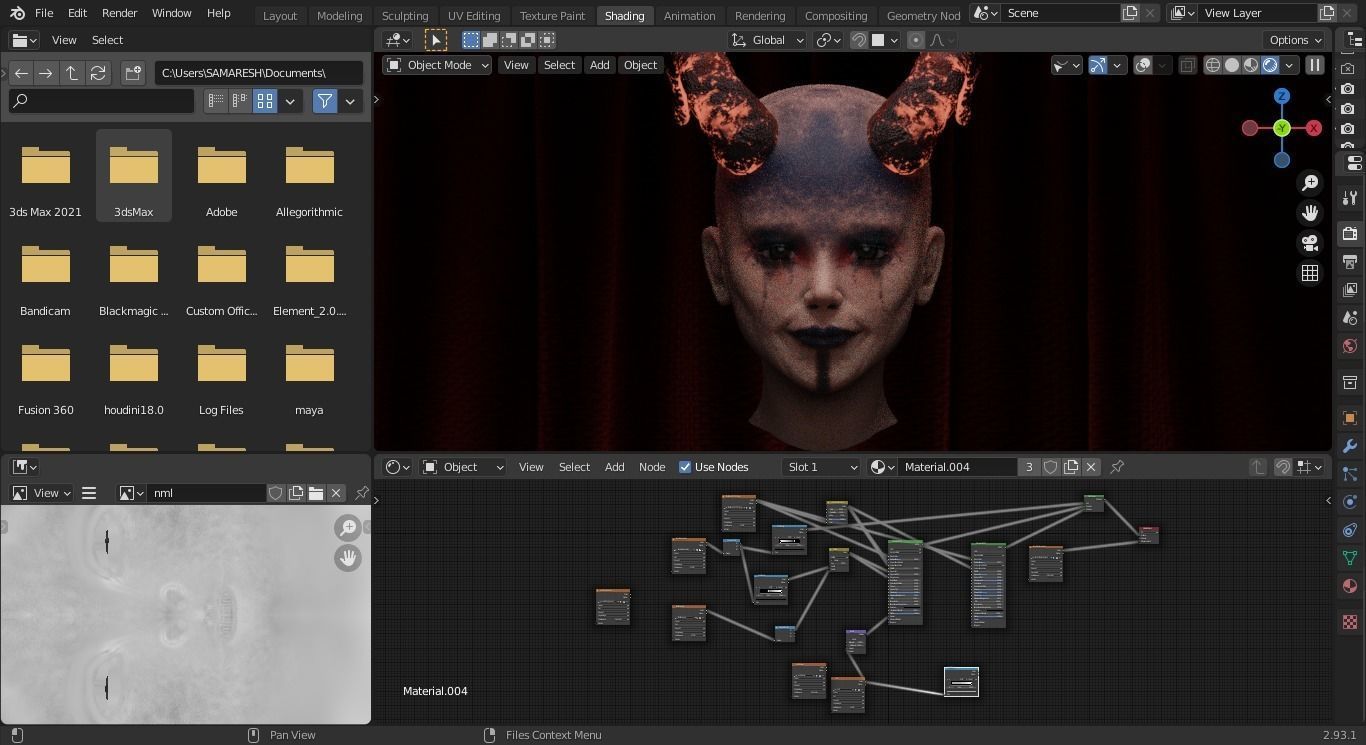Image resolution: width=1366 pixels, height=745 pixels.
Task: Enable wireframe viewport shading
Action: tap(1213, 65)
